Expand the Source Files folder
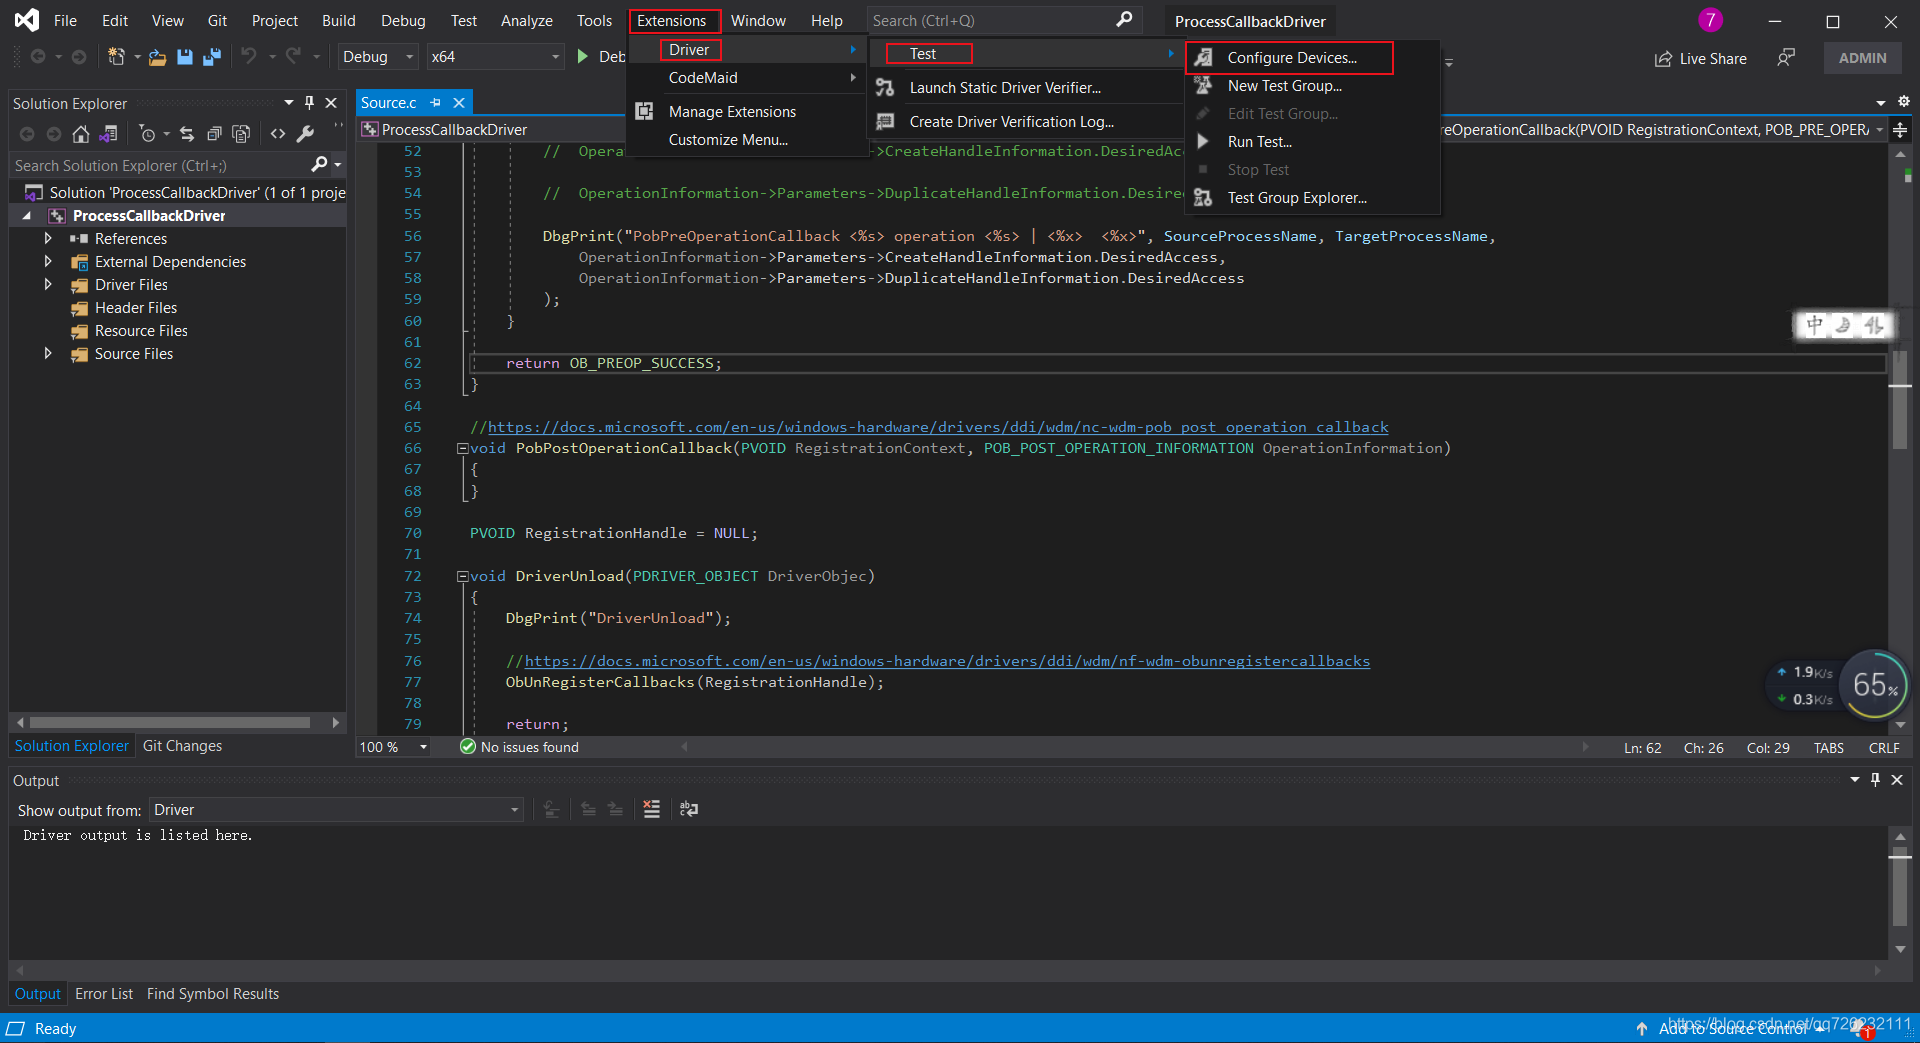 pyautogui.click(x=48, y=354)
